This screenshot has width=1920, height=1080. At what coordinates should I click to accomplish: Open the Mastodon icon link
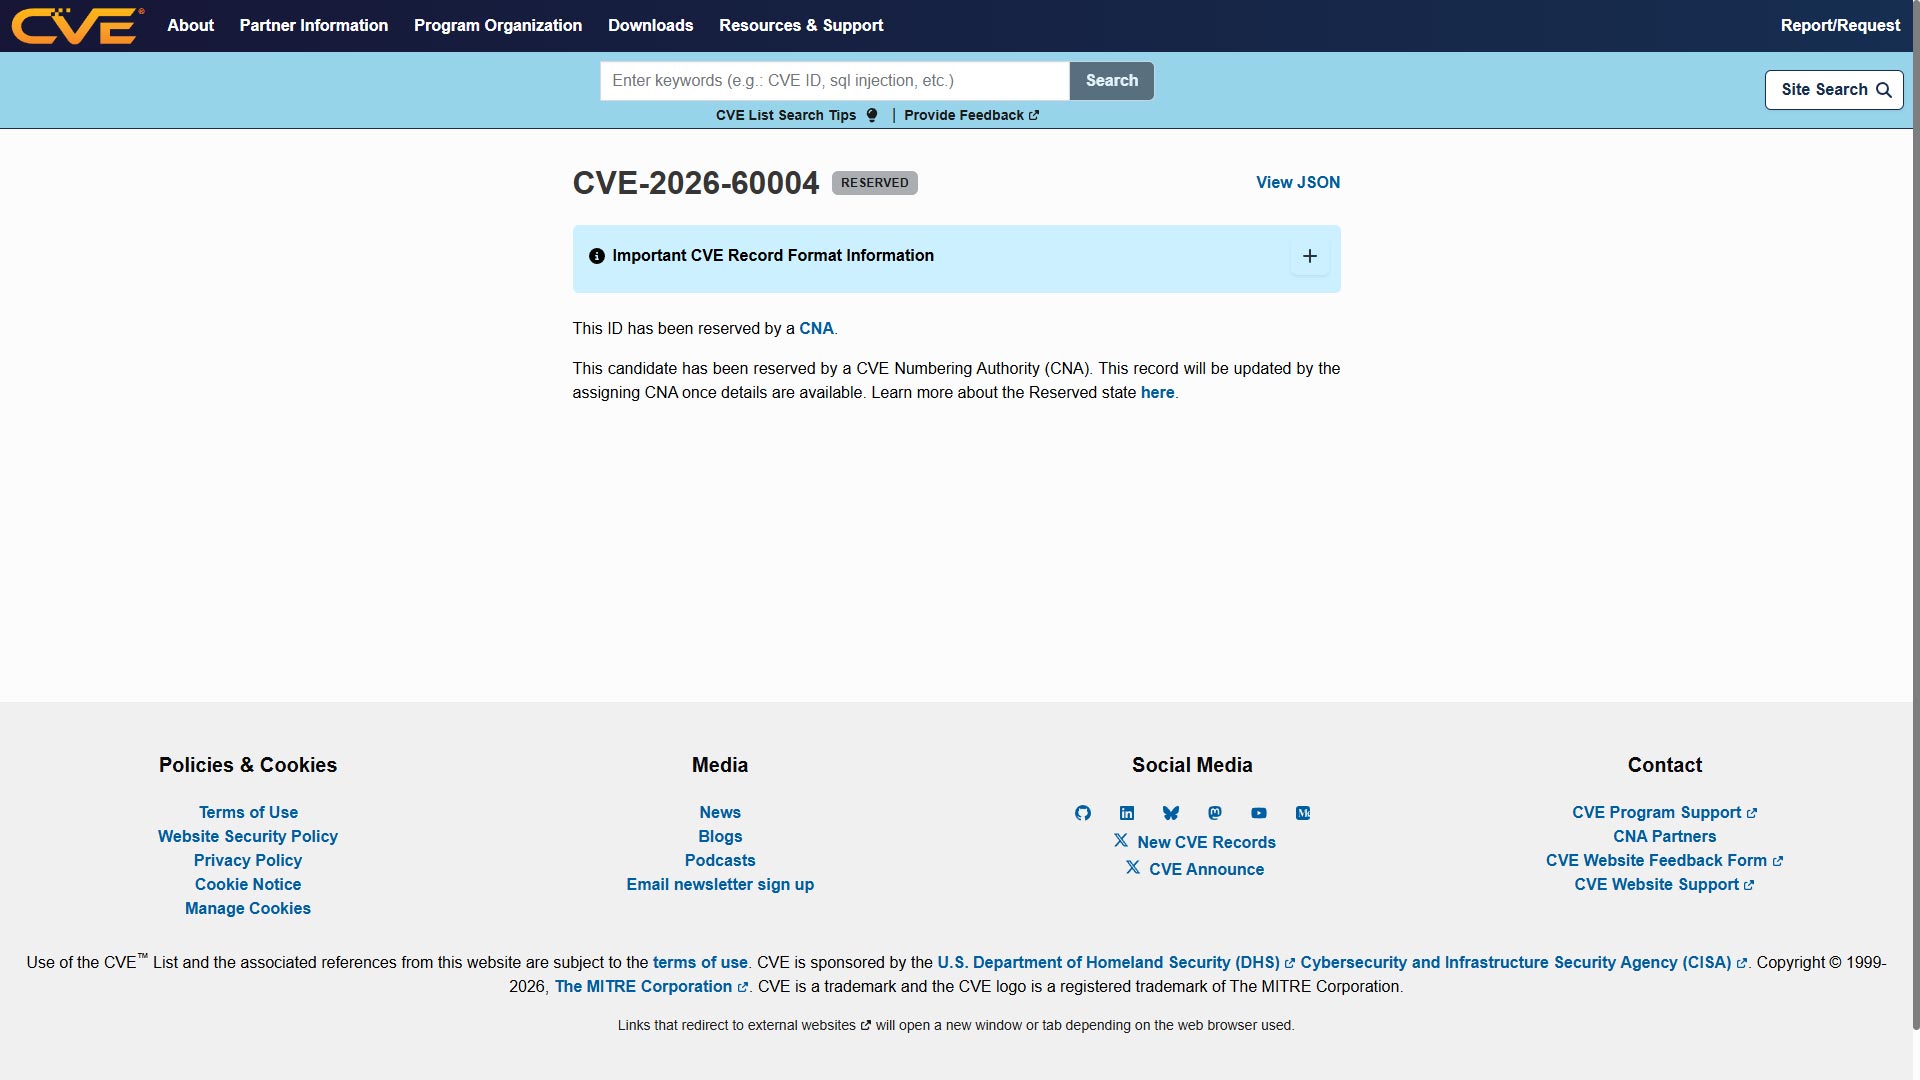pyautogui.click(x=1215, y=813)
